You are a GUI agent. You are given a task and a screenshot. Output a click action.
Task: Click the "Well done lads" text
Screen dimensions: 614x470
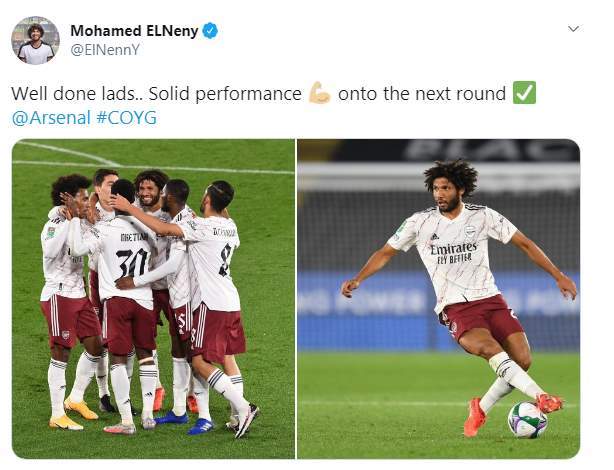coord(72,94)
